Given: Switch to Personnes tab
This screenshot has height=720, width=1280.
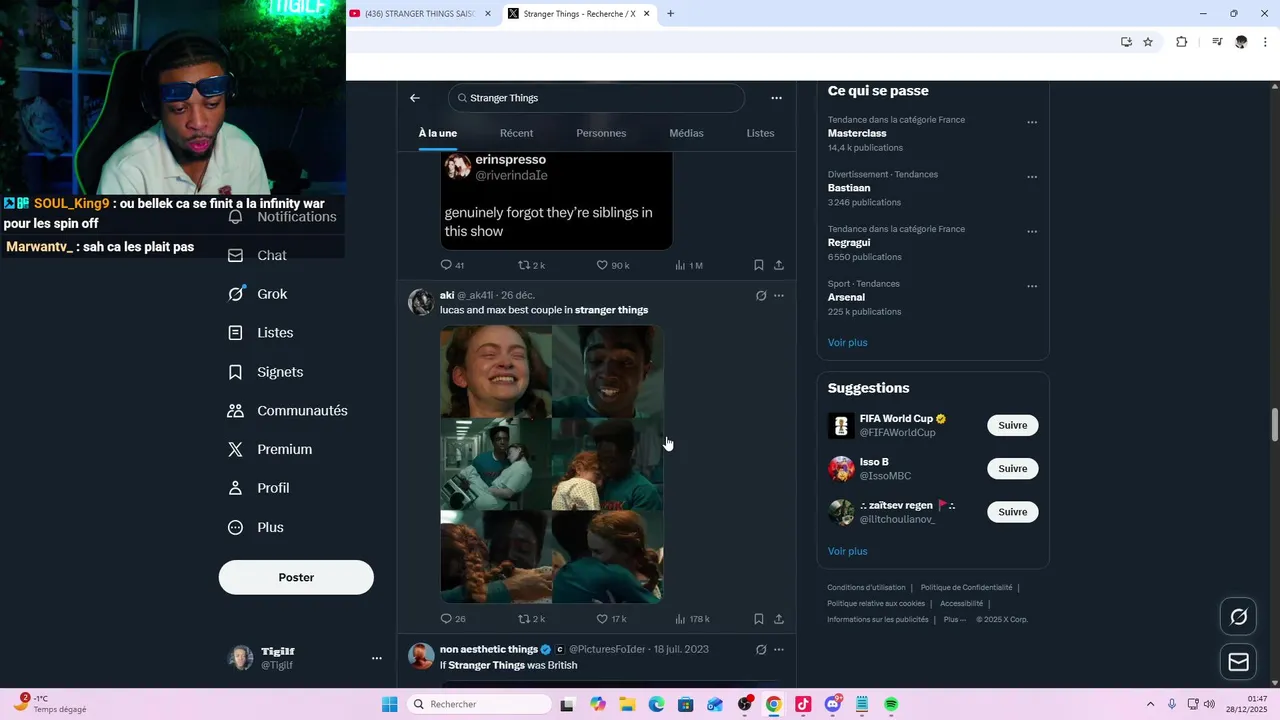Looking at the screenshot, I should click(601, 133).
